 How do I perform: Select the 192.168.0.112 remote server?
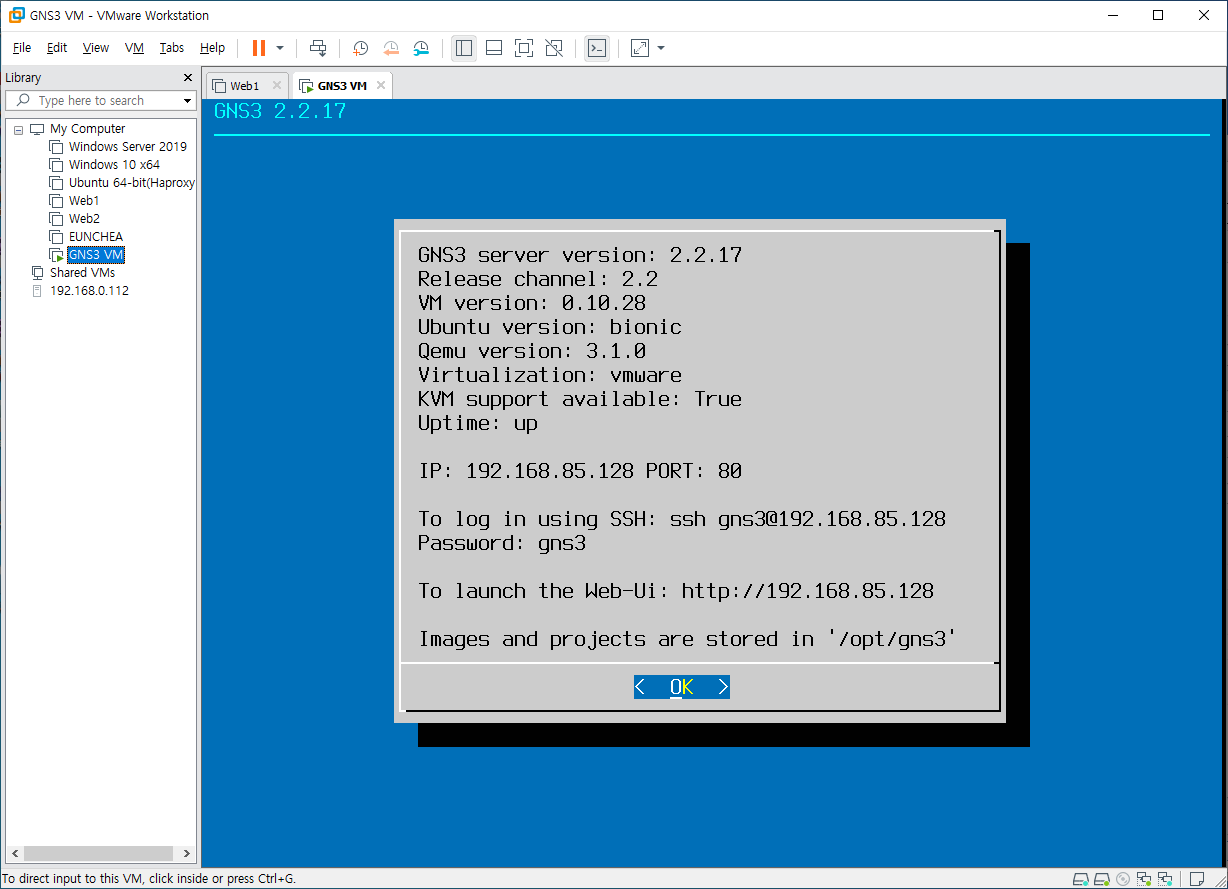pyautogui.click(x=89, y=291)
